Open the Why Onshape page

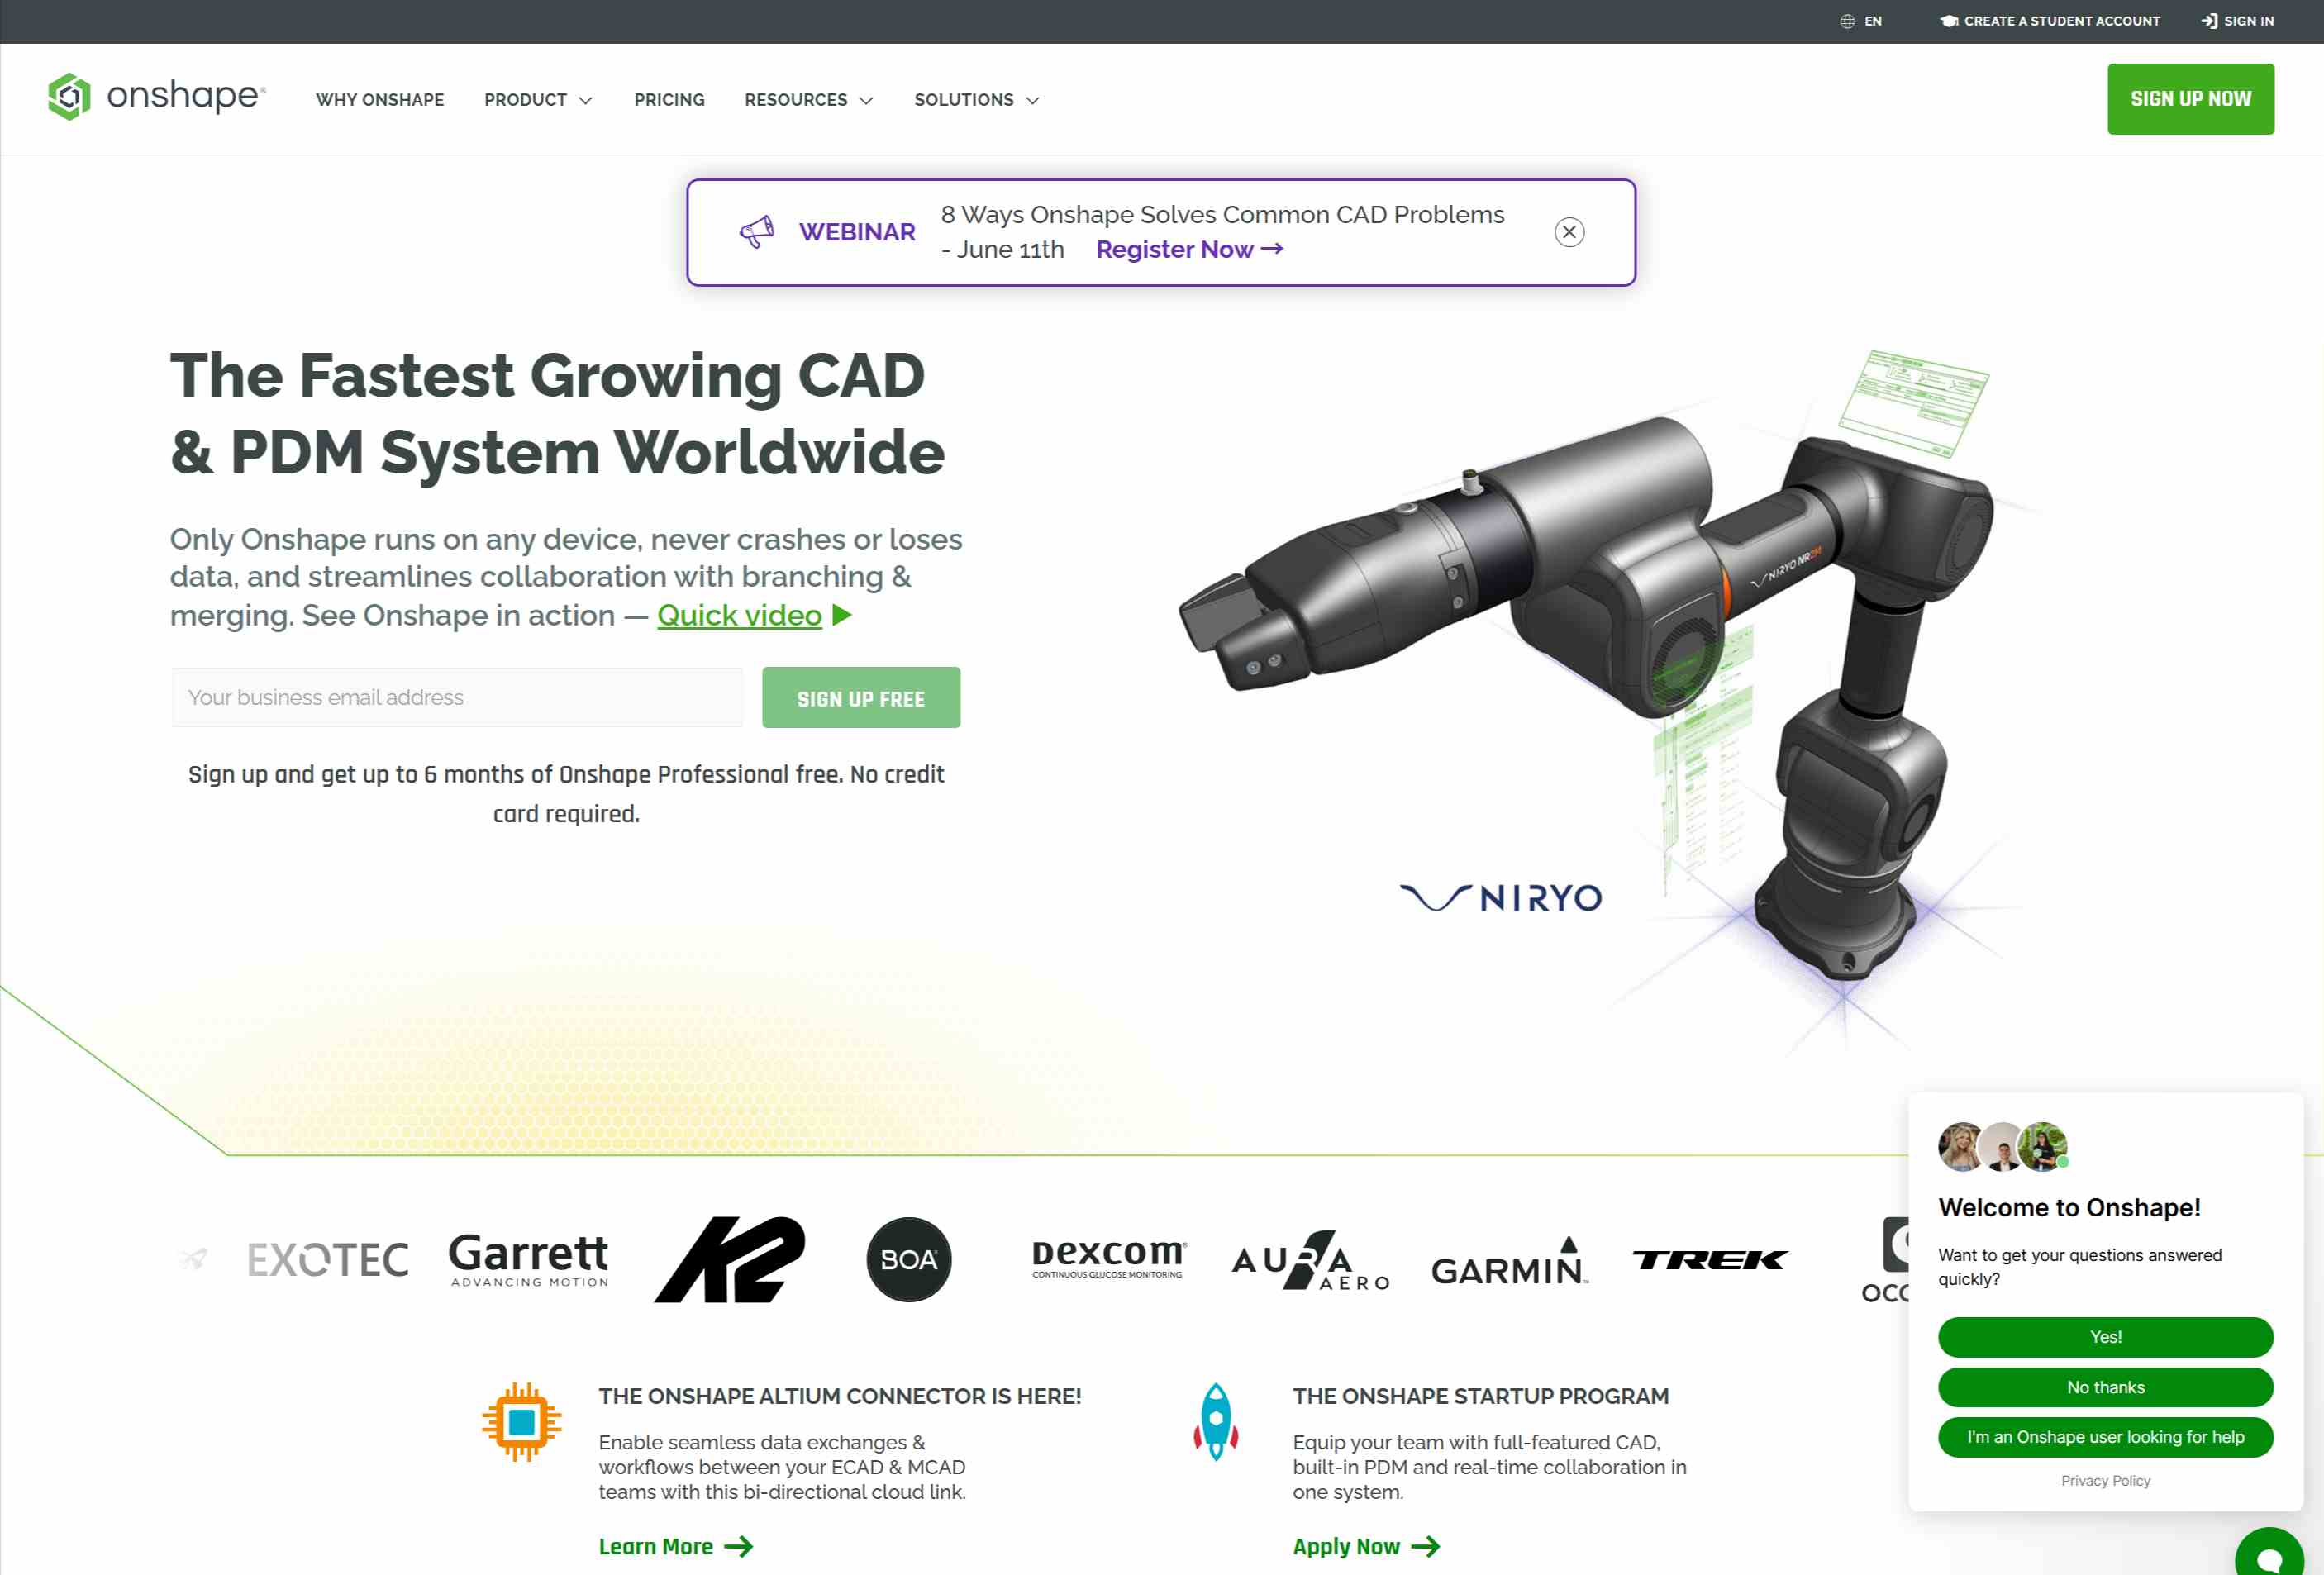[x=380, y=100]
